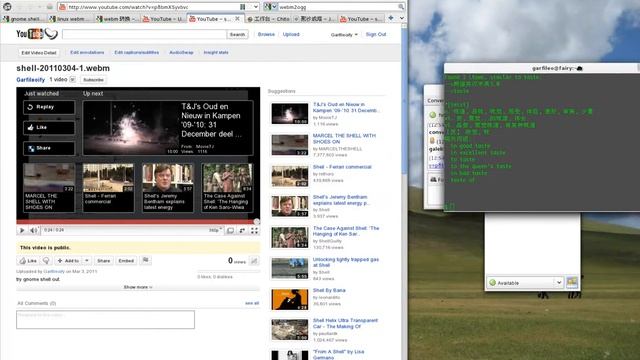Open the MARCEL THE SHELL end screen thumbnail
This screenshot has height=360, width=640.
[x=49, y=187]
